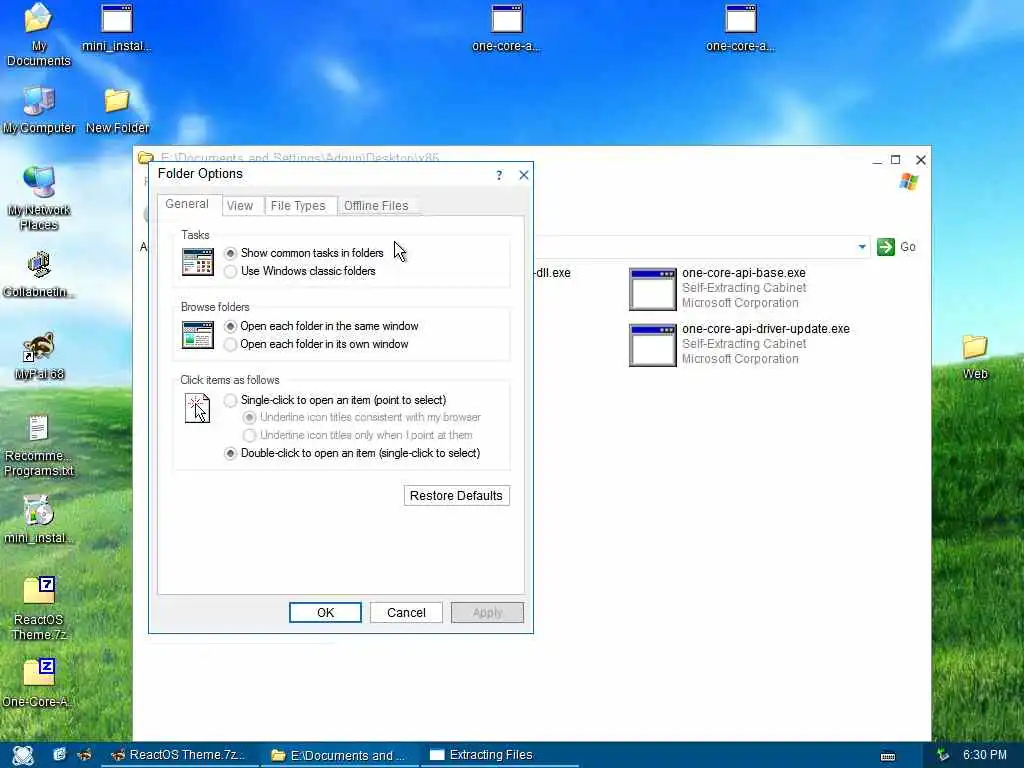Select Single-click to open an item
The width and height of the screenshot is (1024, 768).
(335, 400)
